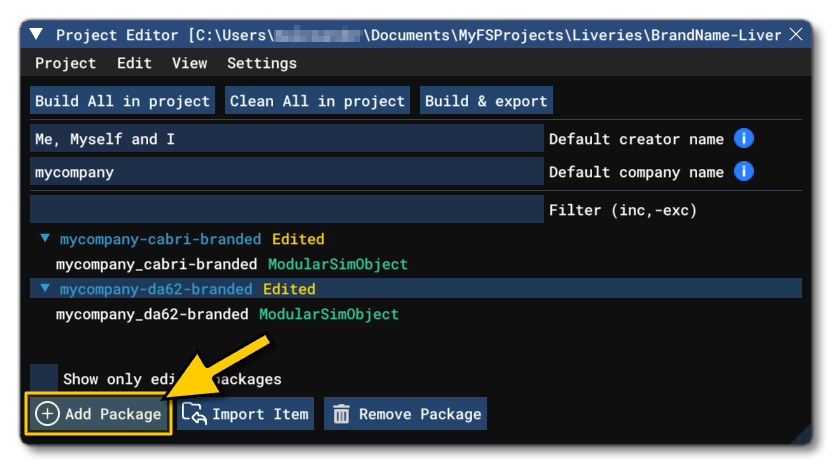Click info icon beside Default creator name
Image resolution: width=832 pixels, height=465 pixels.
coord(743,139)
